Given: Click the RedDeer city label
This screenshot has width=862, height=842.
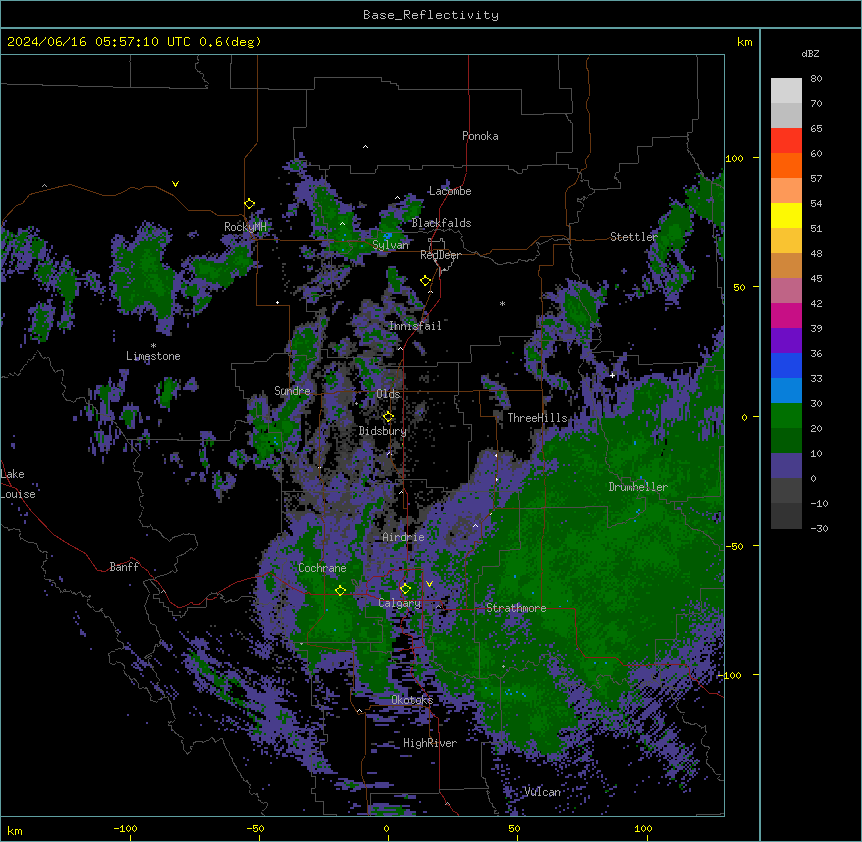Looking at the screenshot, I should point(440,255).
